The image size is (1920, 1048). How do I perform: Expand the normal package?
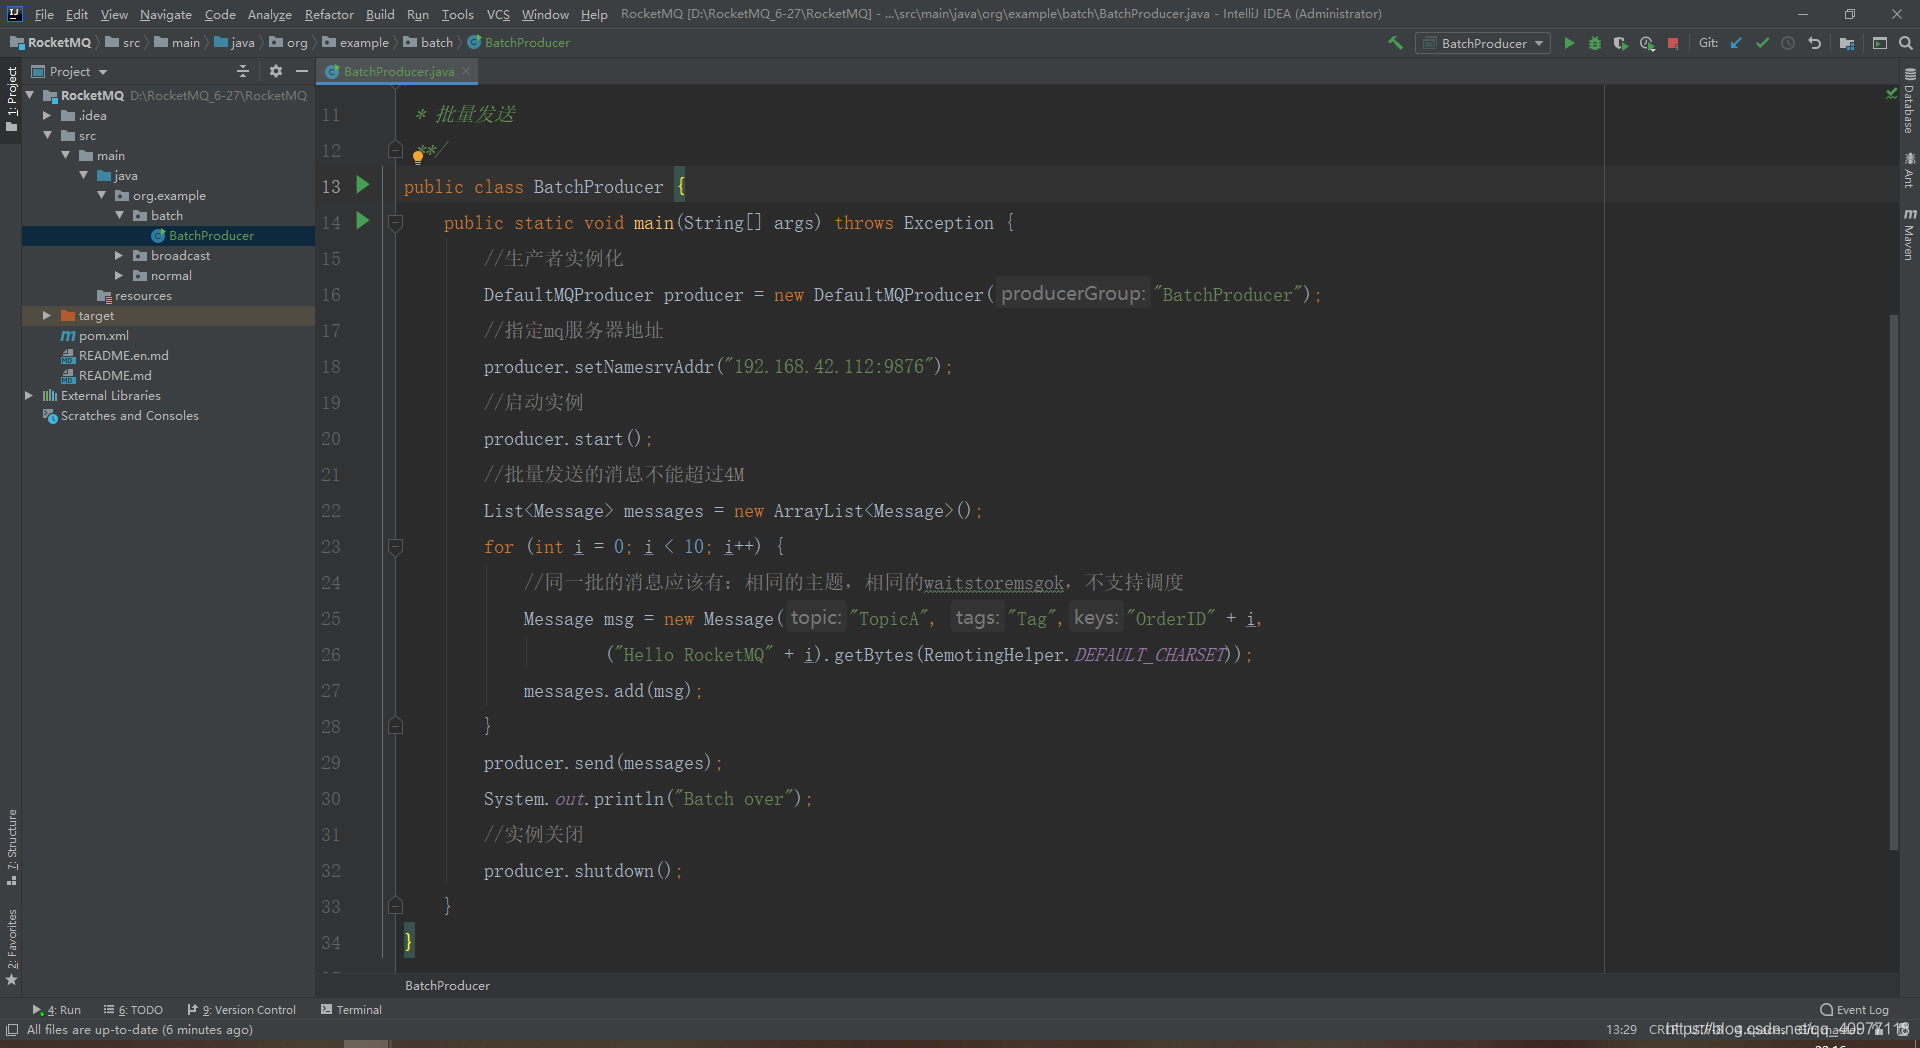[119, 275]
